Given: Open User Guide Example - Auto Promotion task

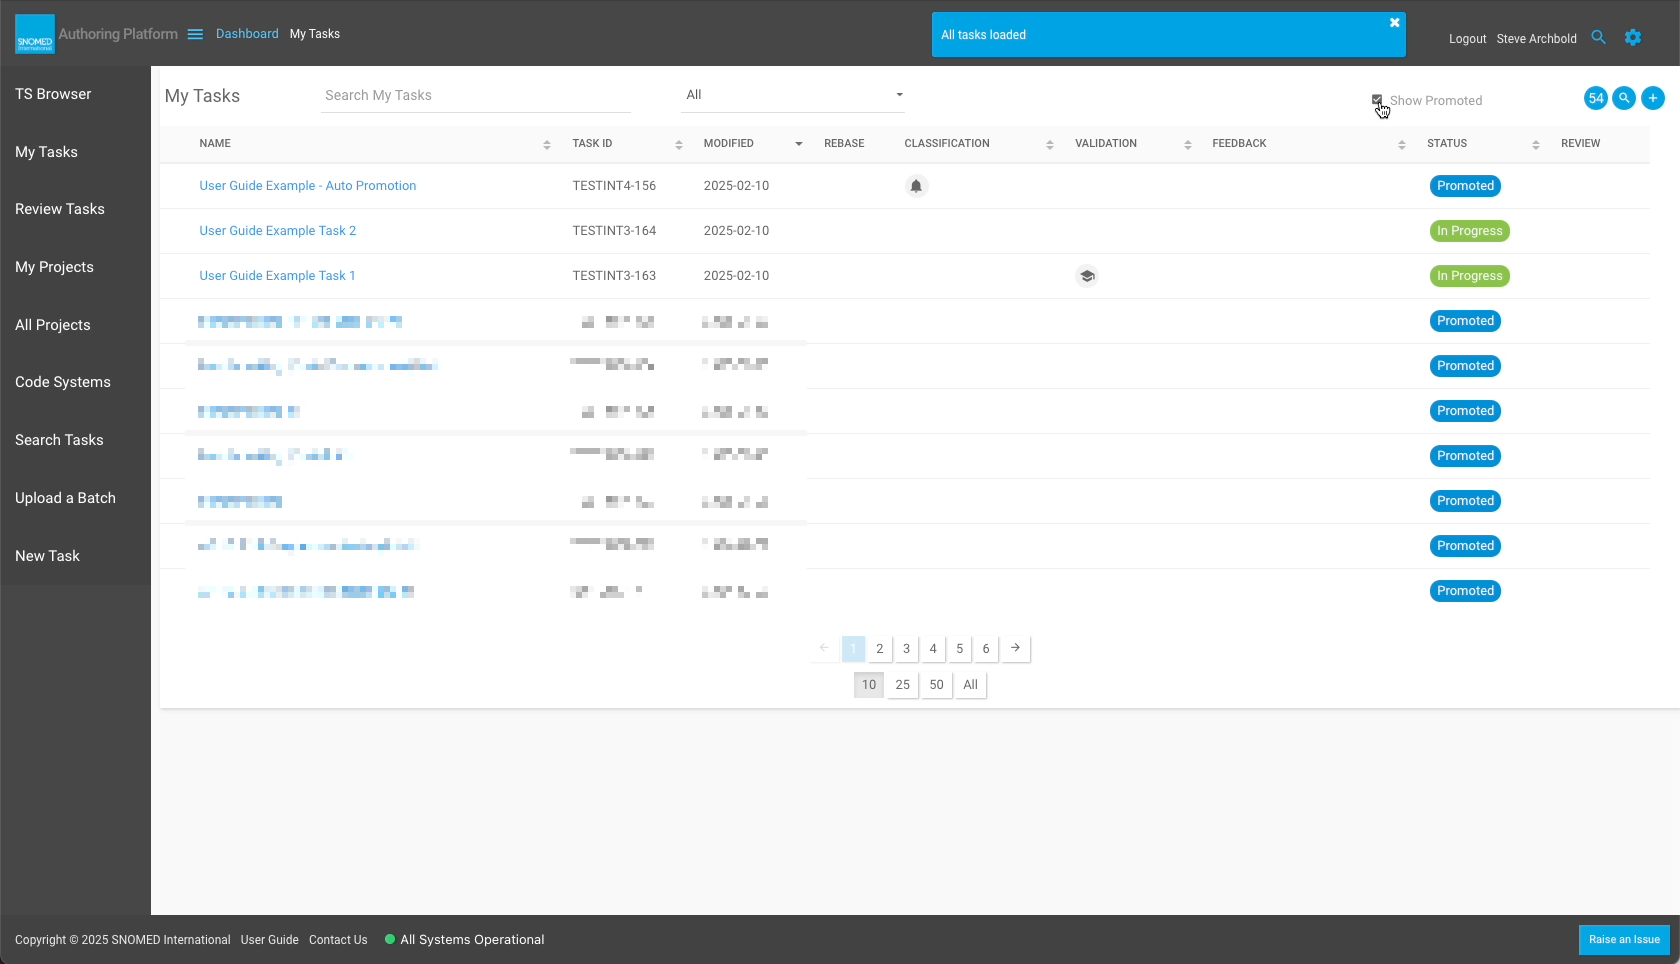Looking at the screenshot, I should click(x=308, y=186).
